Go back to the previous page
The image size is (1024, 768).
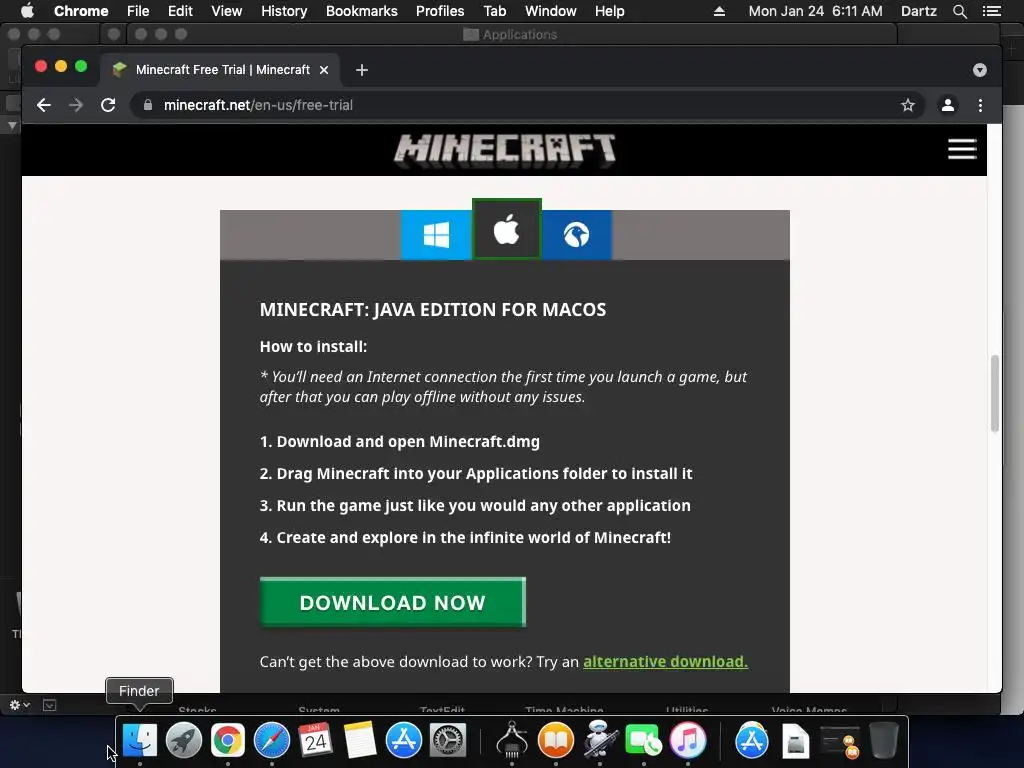(x=44, y=105)
